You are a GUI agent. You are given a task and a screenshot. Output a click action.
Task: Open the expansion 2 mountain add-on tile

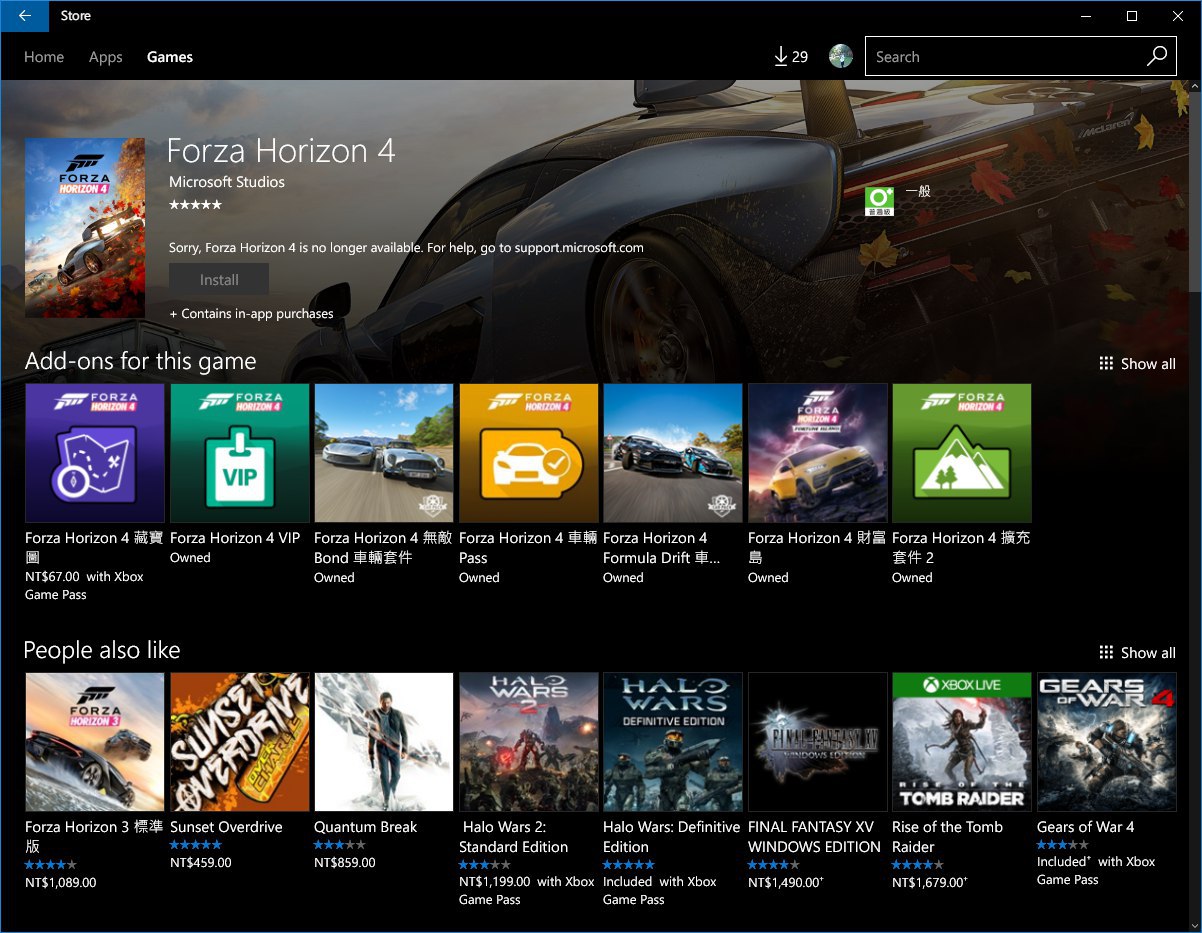961,453
